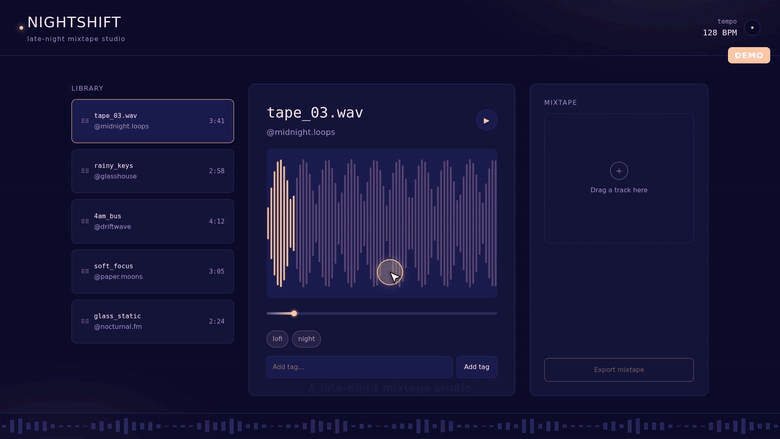Click the 3:05 duration of soft_focus

pos(216,271)
